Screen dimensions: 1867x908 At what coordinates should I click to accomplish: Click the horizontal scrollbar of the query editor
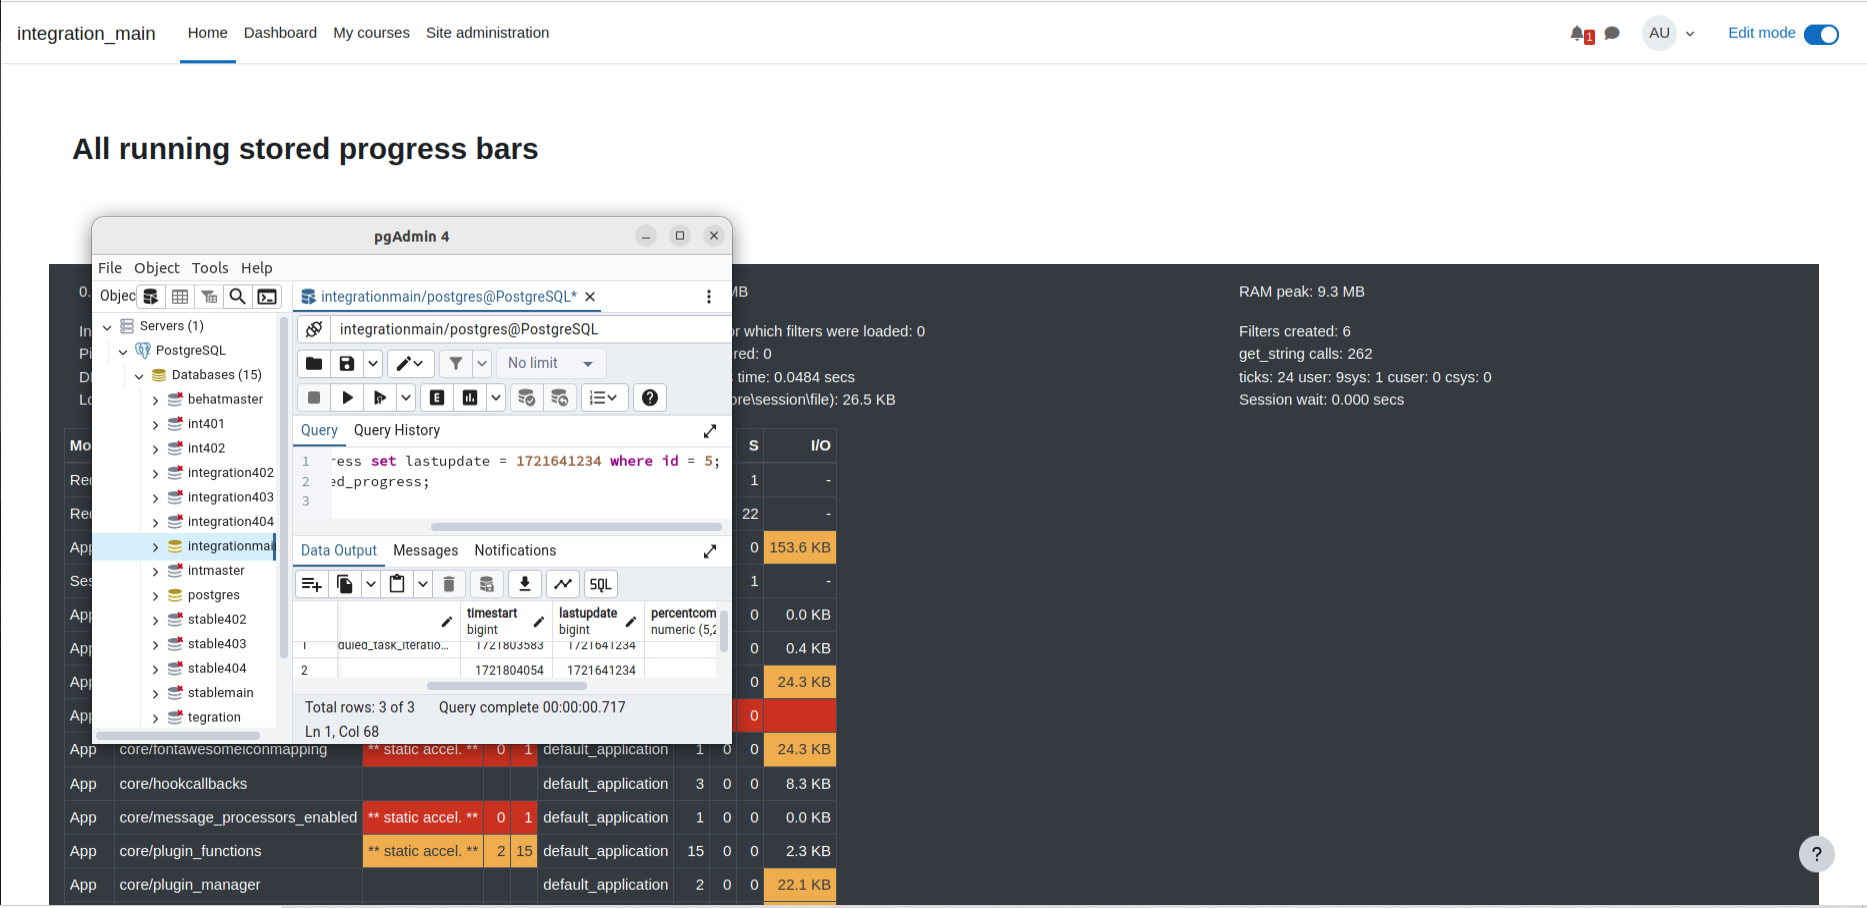pos(576,527)
